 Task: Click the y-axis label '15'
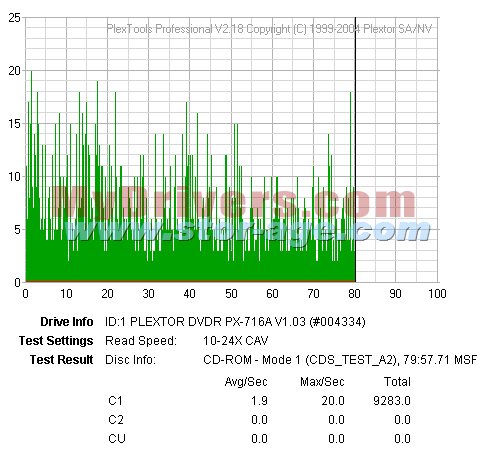[15, 124]
